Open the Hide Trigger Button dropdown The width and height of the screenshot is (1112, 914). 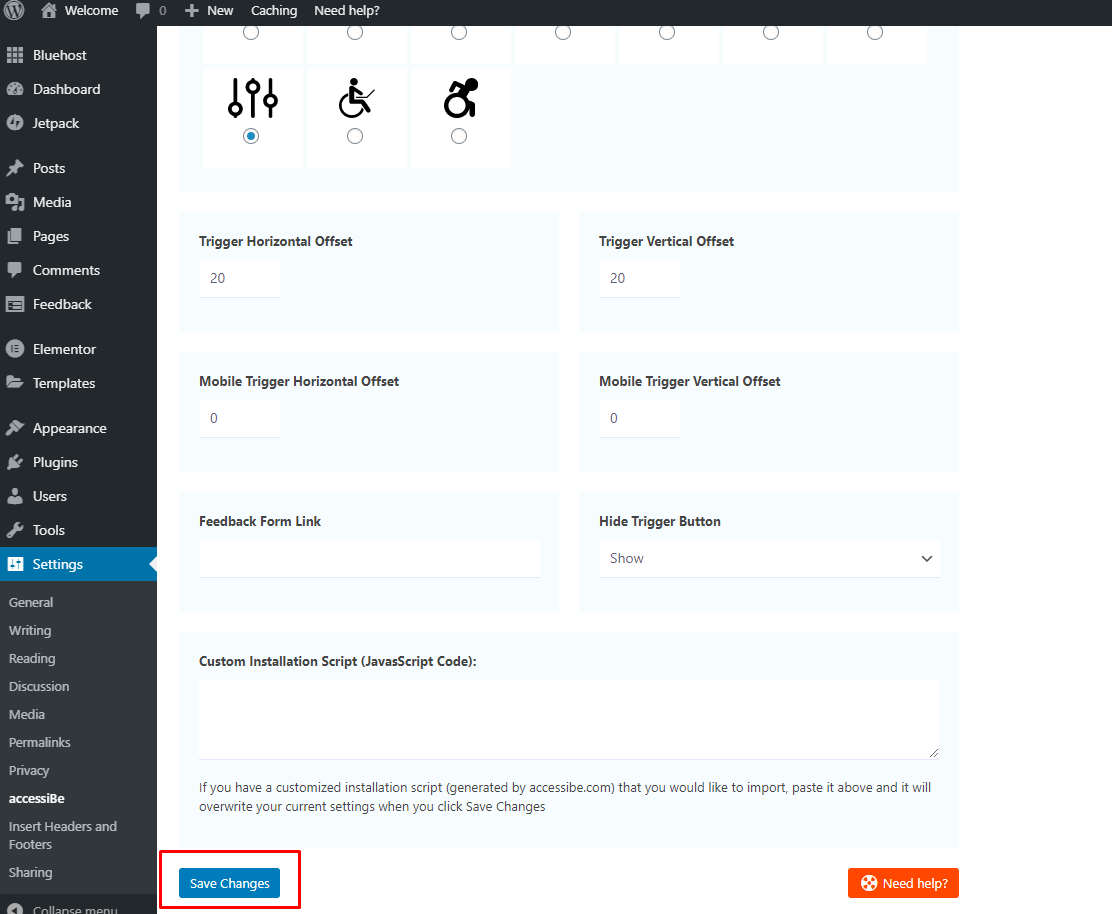point(769,558)
